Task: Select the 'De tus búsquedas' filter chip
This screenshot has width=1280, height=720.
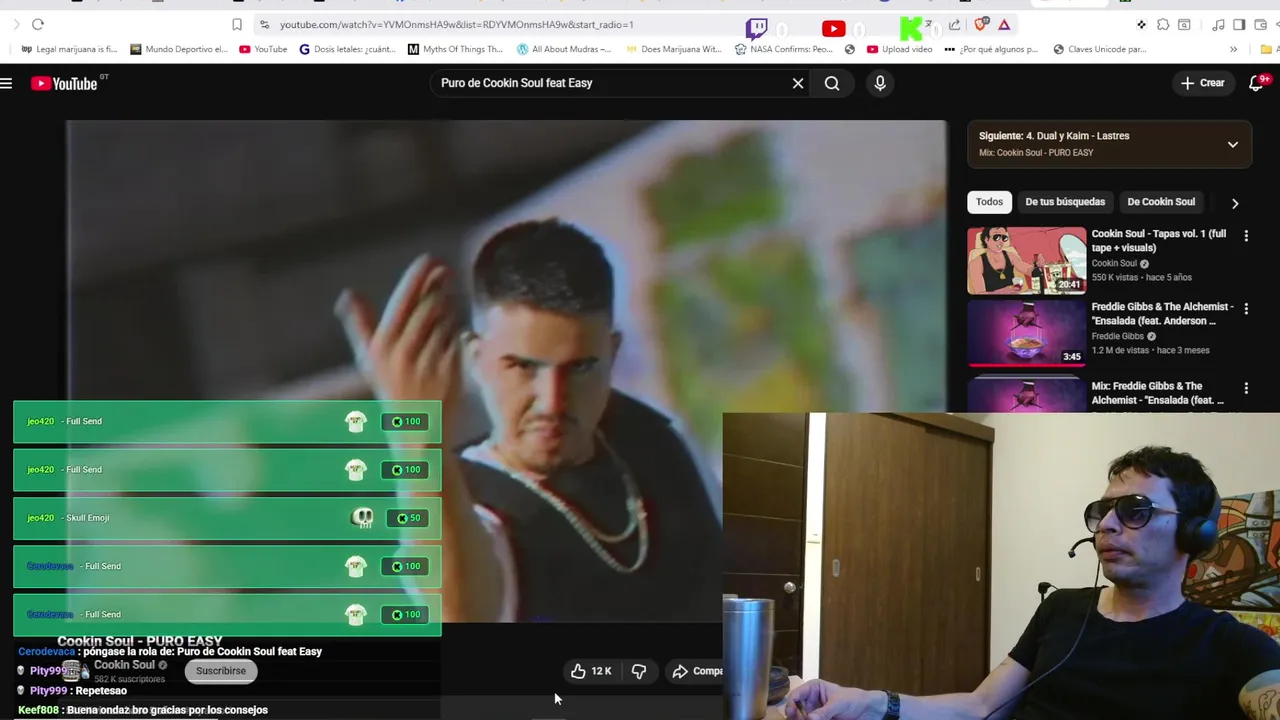Action: 1065,202
